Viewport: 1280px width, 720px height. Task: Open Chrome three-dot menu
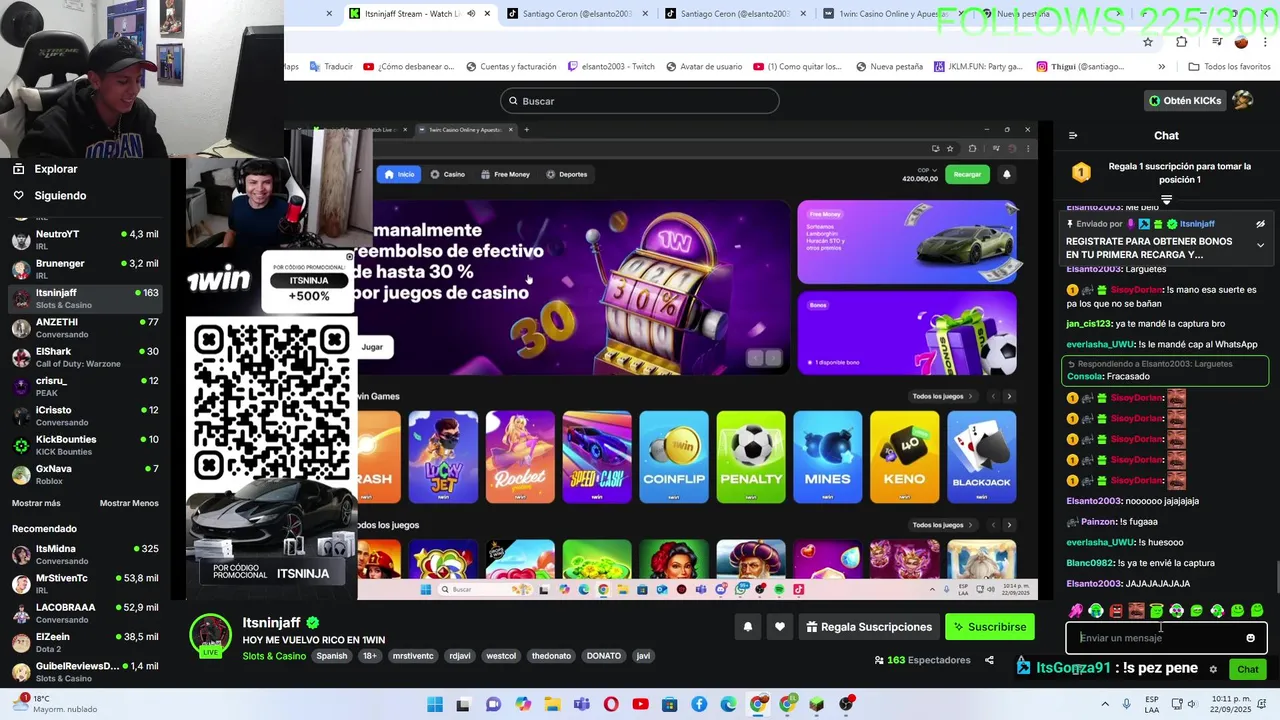pos(1266,42)
